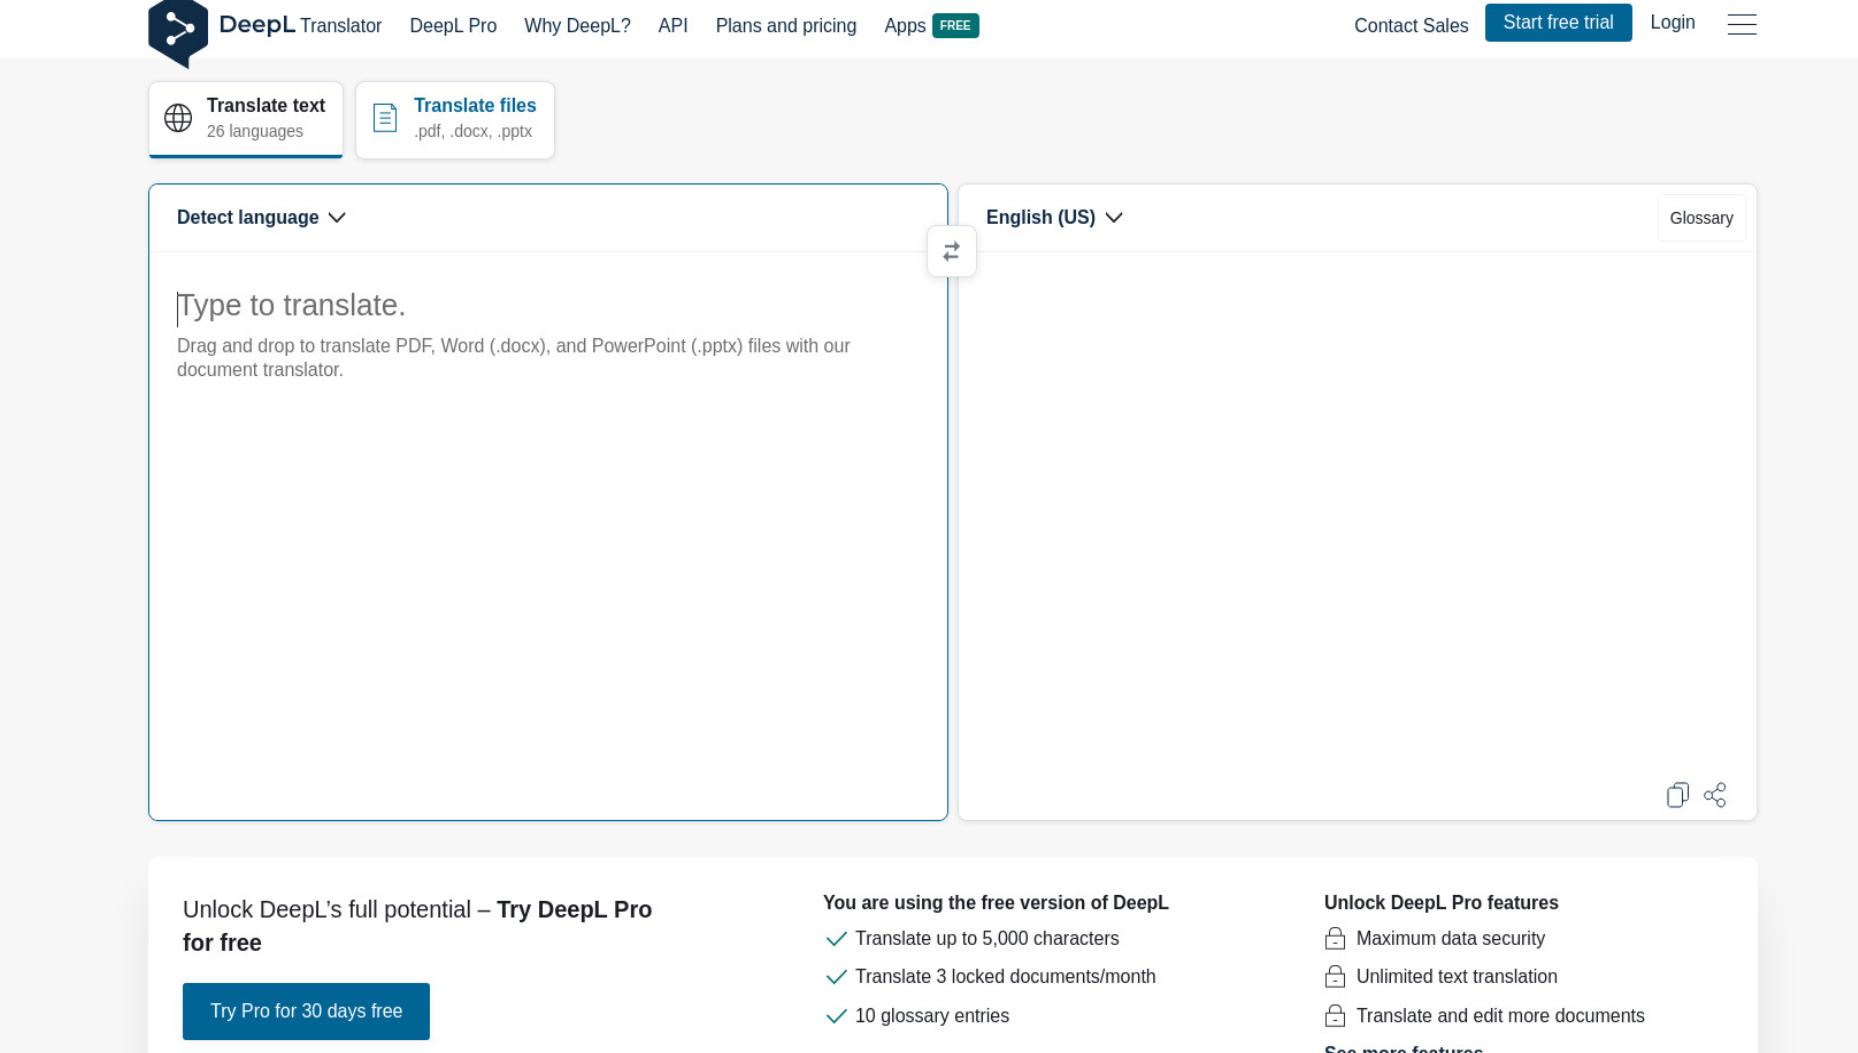Screen dimensions: 1858x1053
Task: Select the Translate text tab
Action: tap(246, 119)
